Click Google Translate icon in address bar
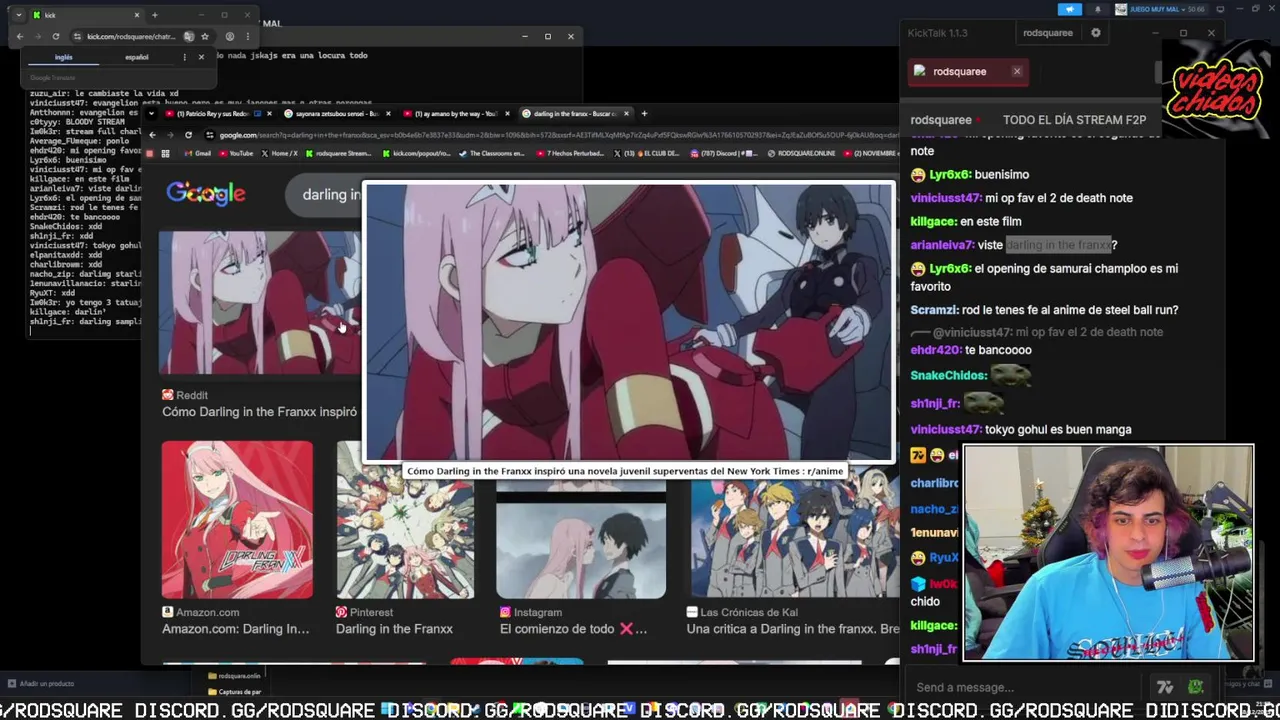The image size is (1280, 720). pyautogui.click(x=188, y=36)
